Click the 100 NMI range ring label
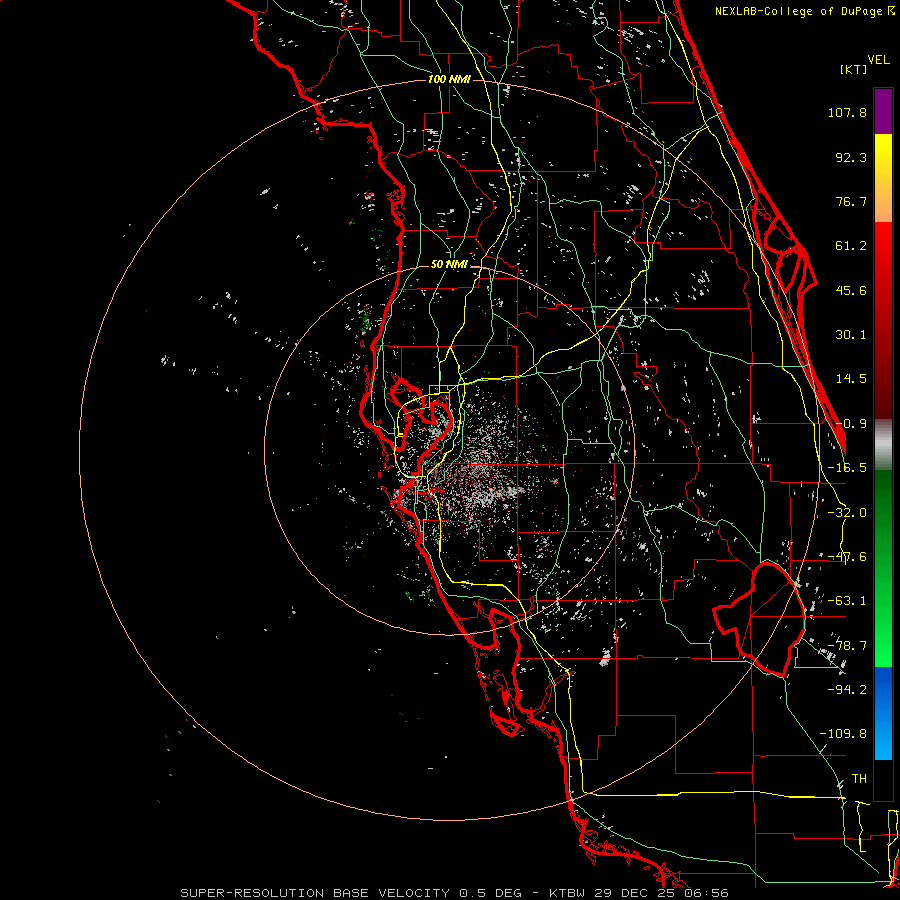Image resolution: width=900 pixels, height=900 pixels. pos(449,79)
